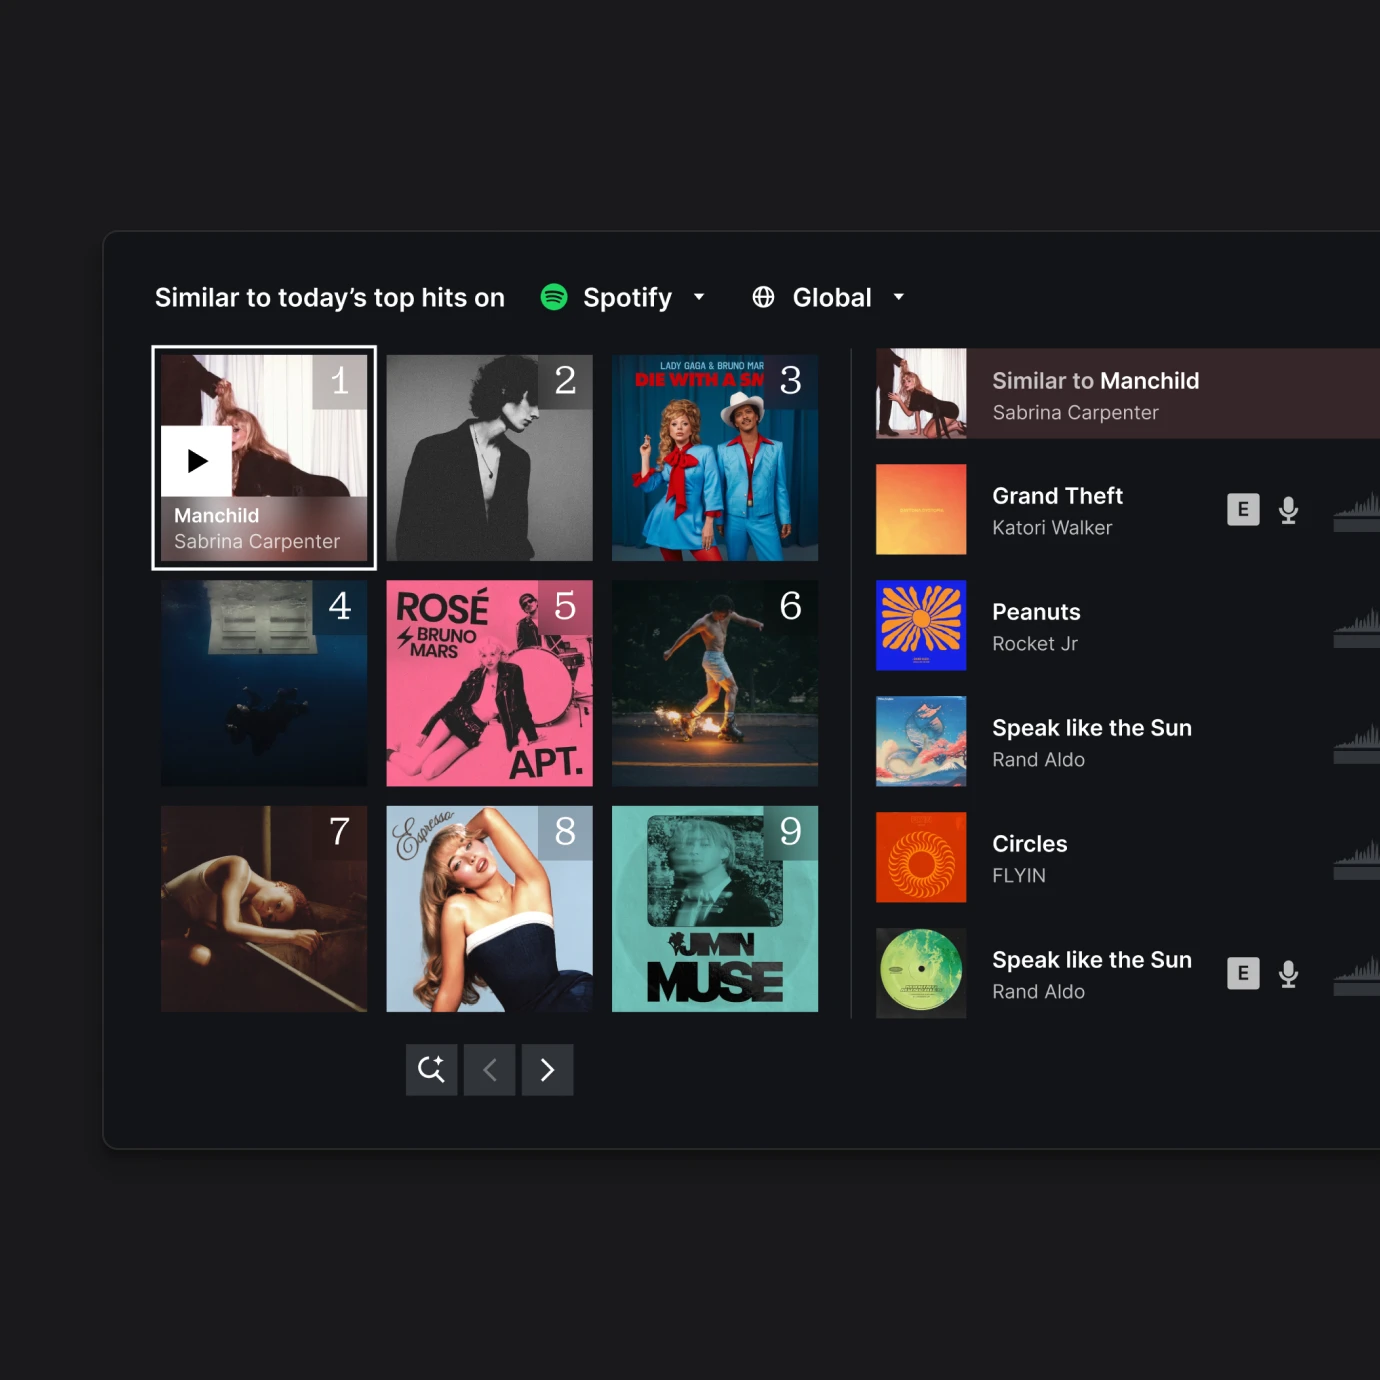The image size is (1380, 1380).
Task: Select top hit number 4 underwater cover
Action: tap(264, 683)
